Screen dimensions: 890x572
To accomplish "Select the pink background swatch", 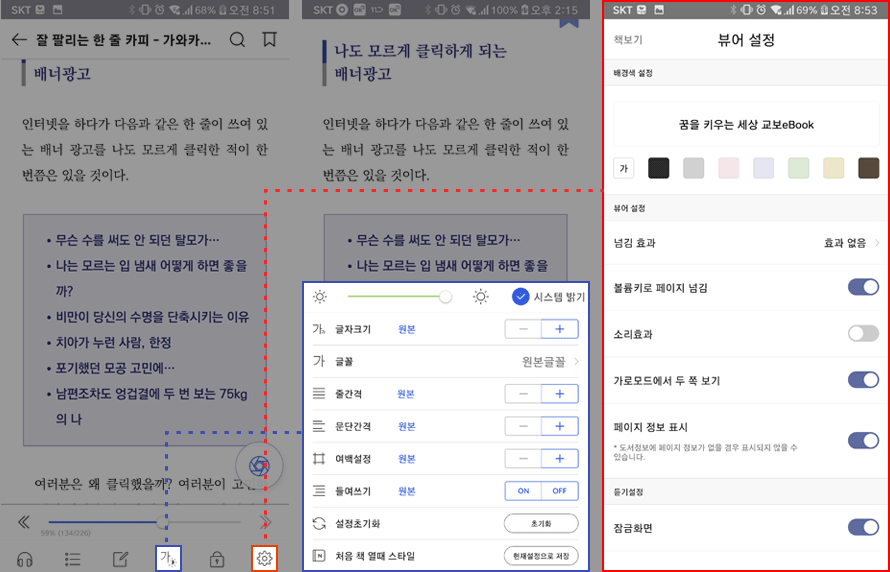I will point(729,168).
